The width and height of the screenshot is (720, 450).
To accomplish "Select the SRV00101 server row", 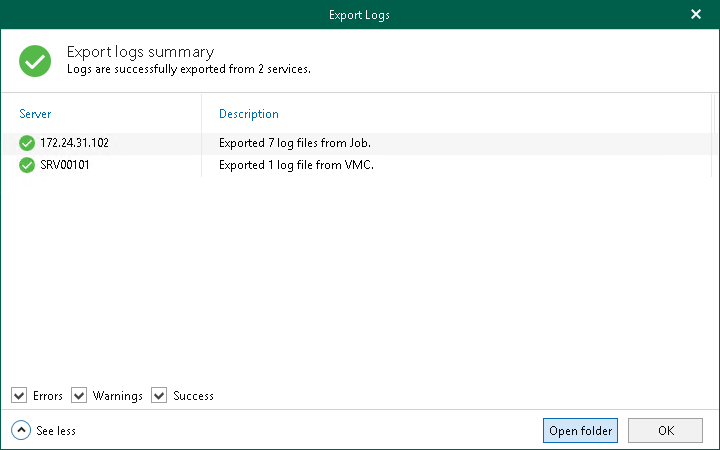I will click(64, 165).
